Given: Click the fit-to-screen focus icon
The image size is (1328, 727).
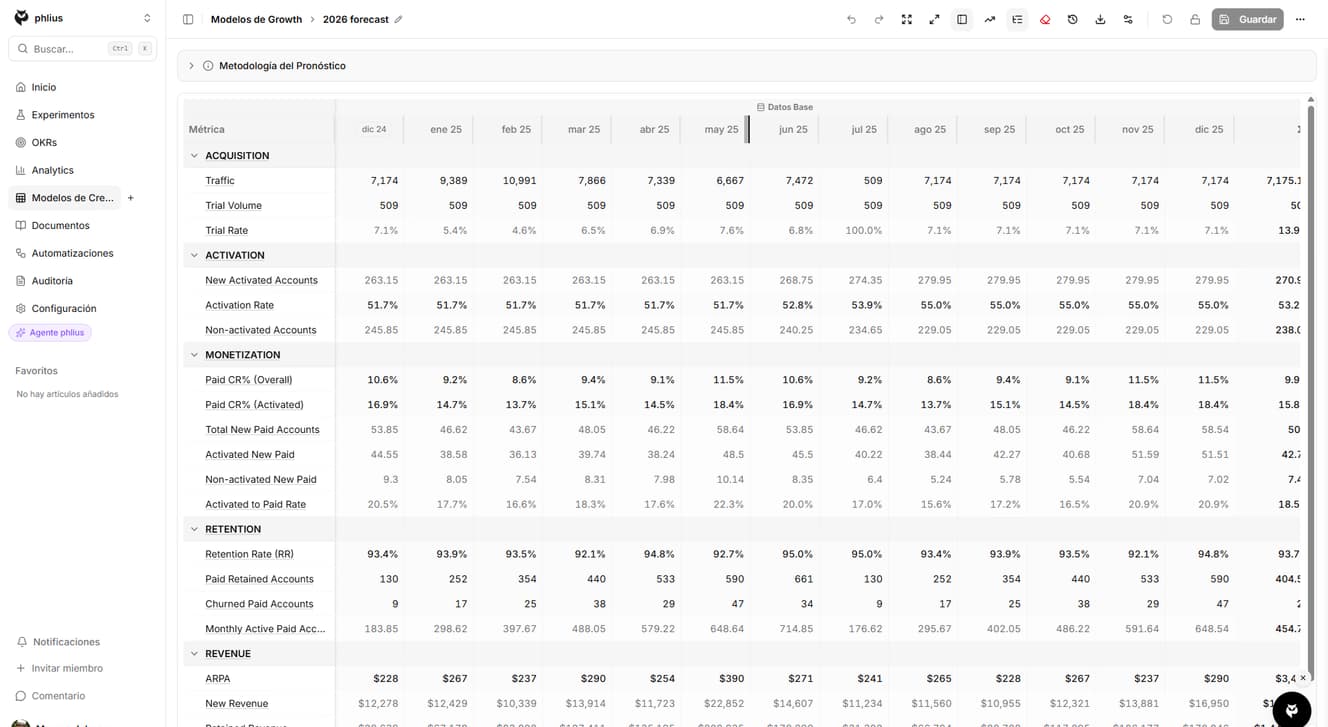Looking at the screenshot, I should (906, 19).
